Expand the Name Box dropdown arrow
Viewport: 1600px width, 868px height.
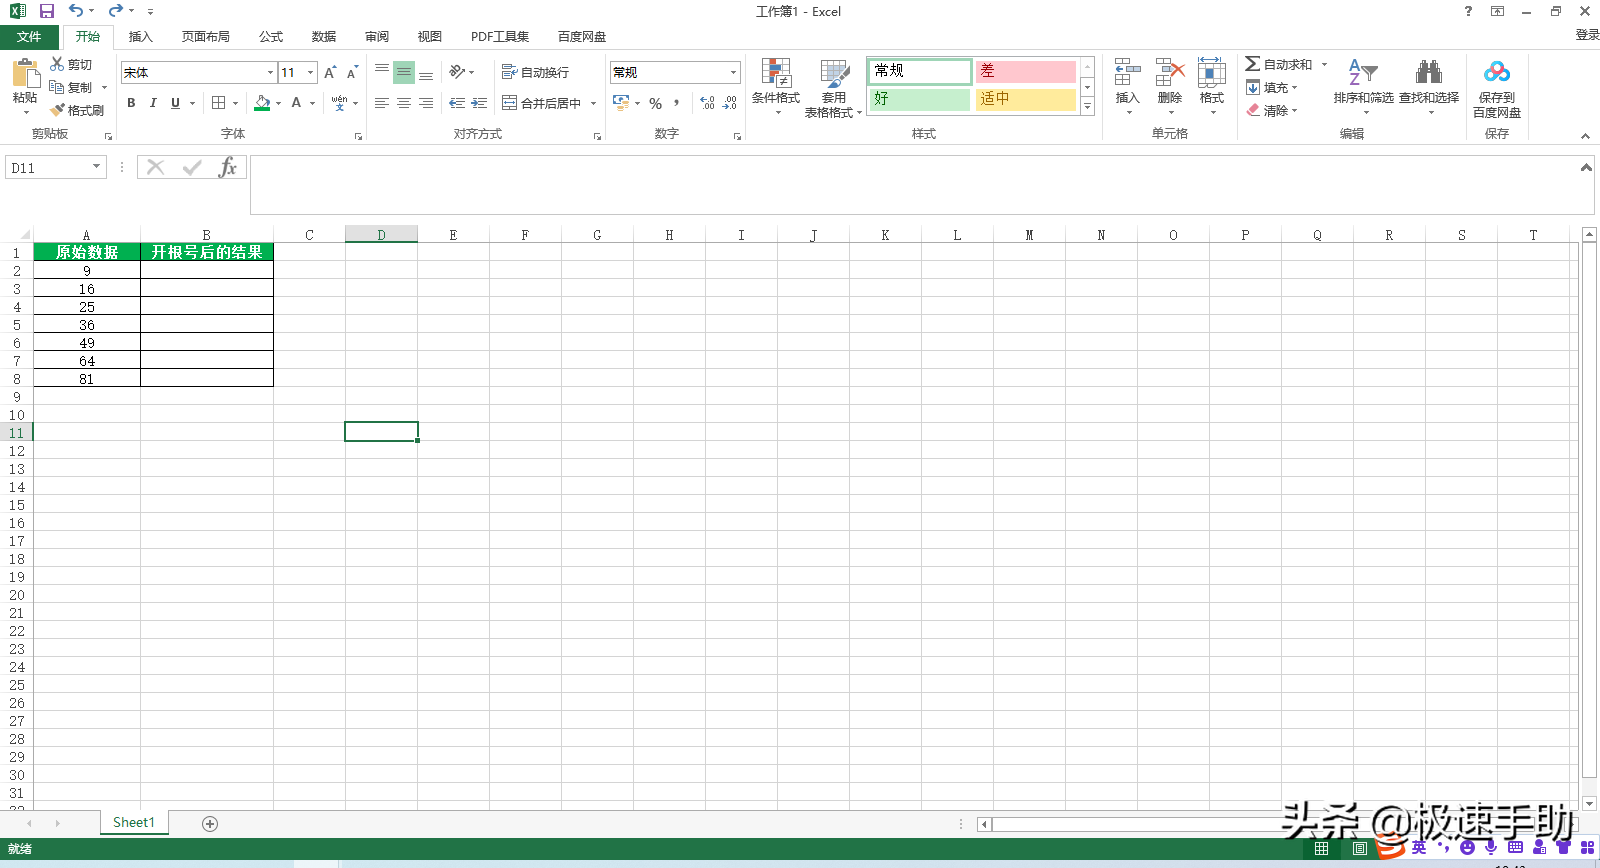pyautogui.click(x=97, y=167)
